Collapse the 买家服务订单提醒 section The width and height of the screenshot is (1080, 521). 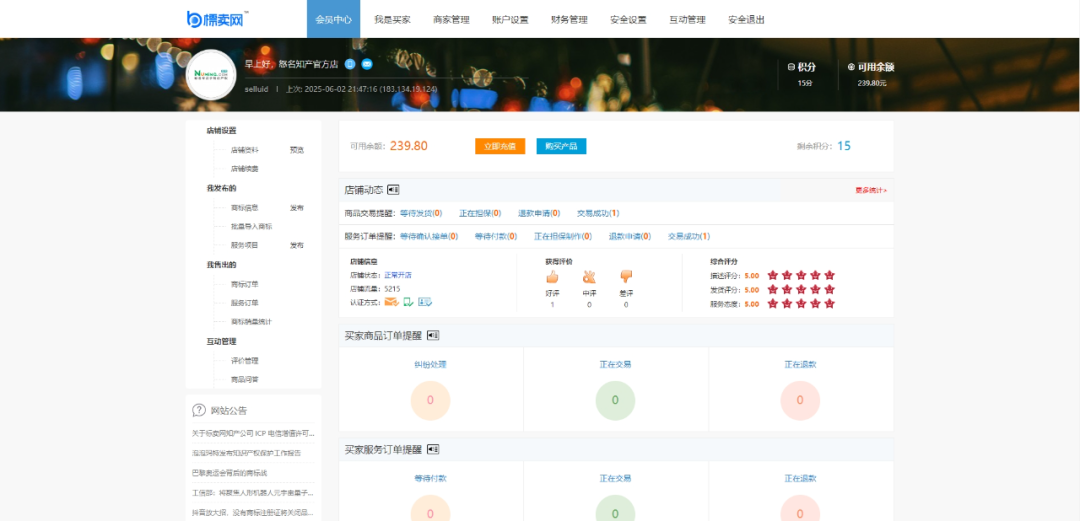(433, 450)
